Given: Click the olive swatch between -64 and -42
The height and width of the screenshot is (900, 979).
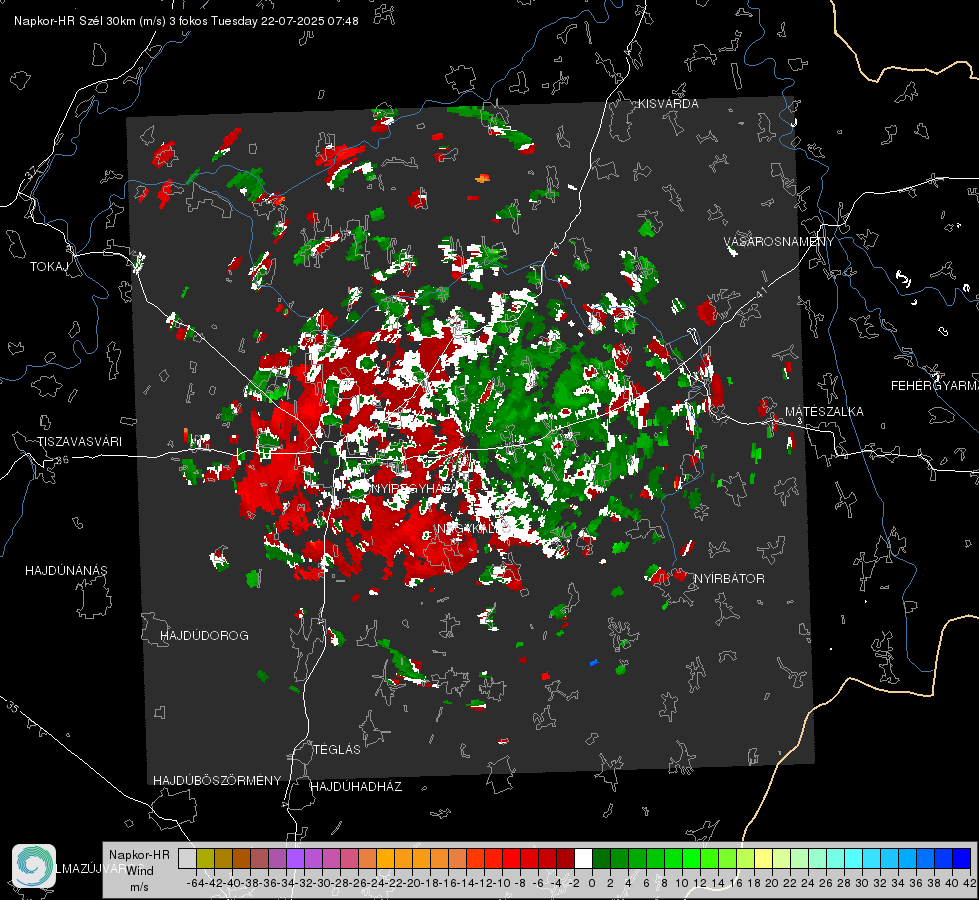Looking at the screenshot, I should (205, 858).
